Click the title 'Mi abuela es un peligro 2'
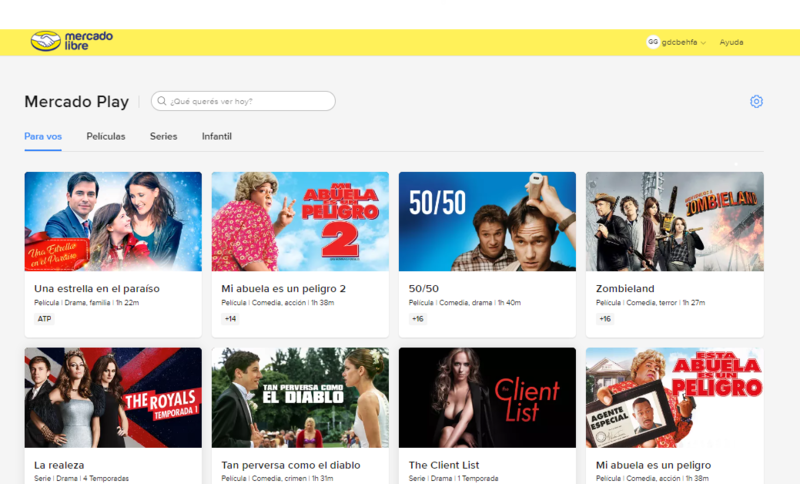 click(284, 289)
